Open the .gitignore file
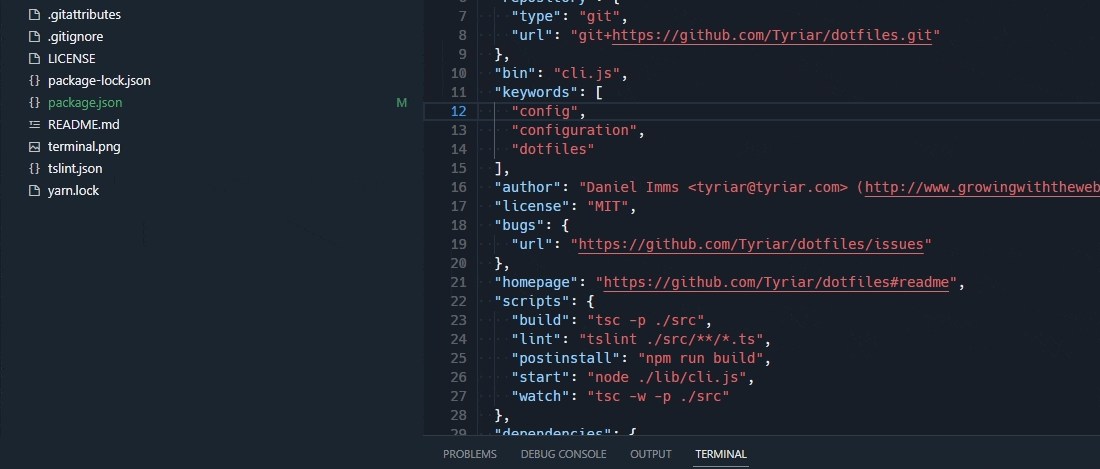The height and width of the screenshot is (469, 1100). (x=75, y=36)
